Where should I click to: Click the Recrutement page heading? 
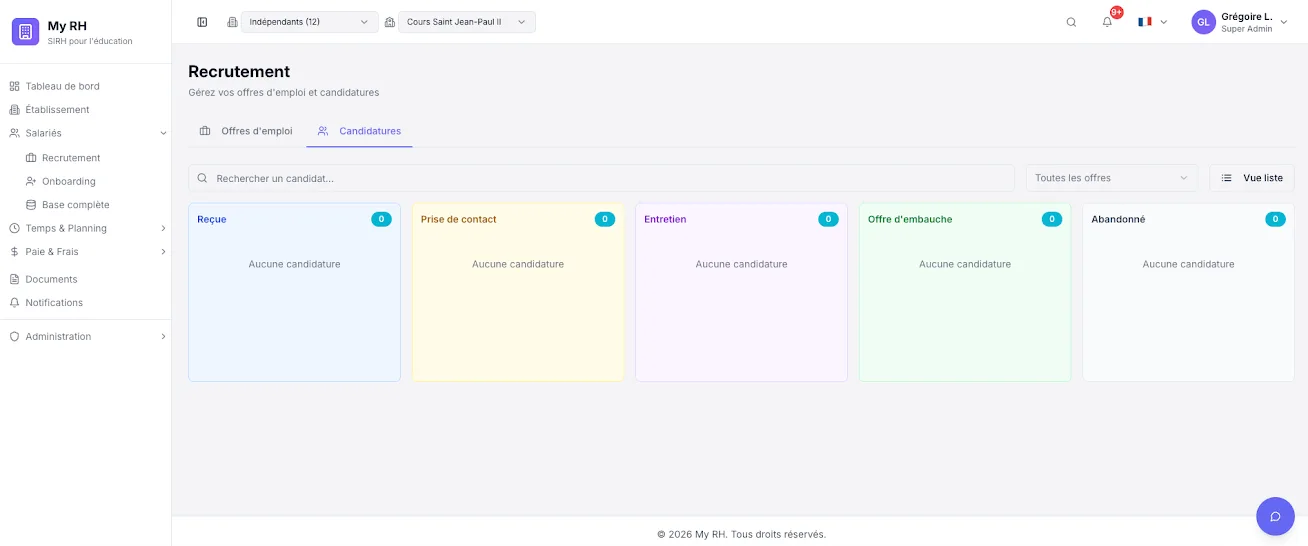pos(239,72)
